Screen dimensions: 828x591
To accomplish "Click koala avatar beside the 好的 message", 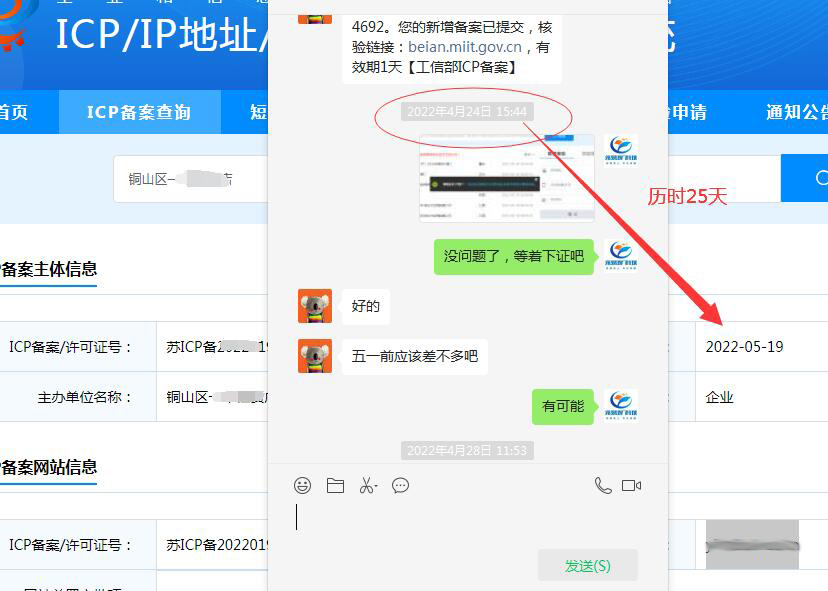I will click(x=314, y=306).
